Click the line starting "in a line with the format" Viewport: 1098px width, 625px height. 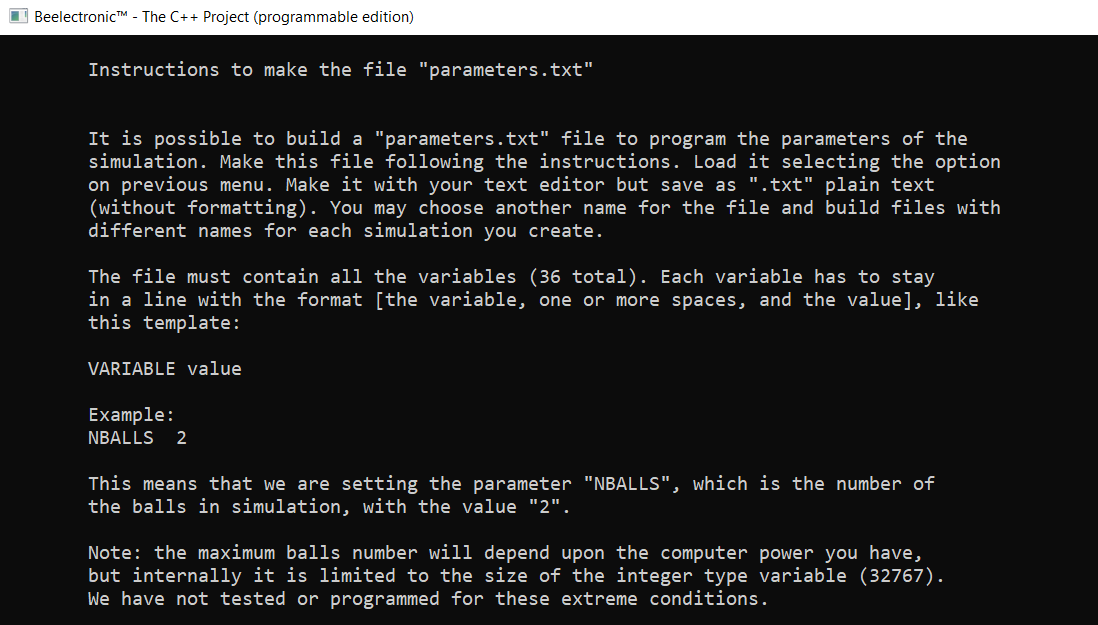click(x=532, y=300)
